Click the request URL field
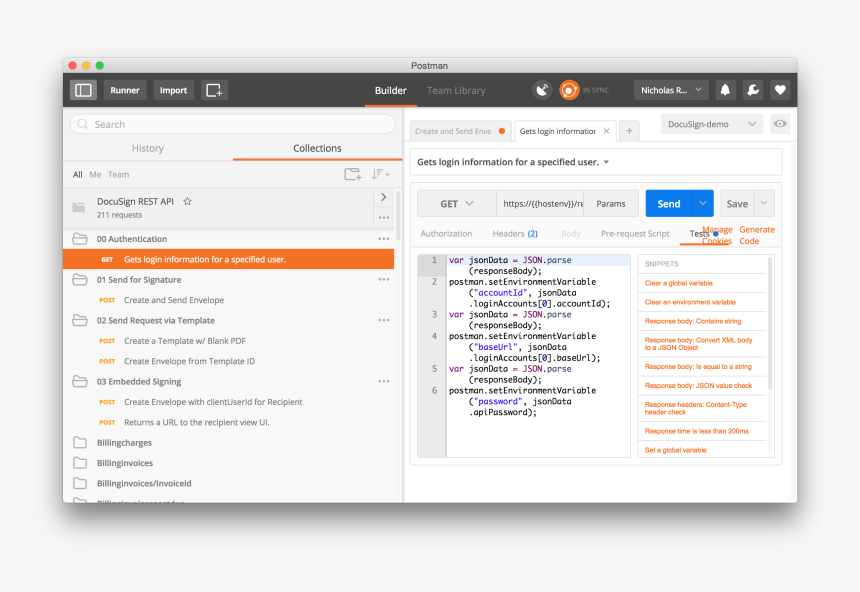This screenshot has width=860, height=592. click(540, 204)
